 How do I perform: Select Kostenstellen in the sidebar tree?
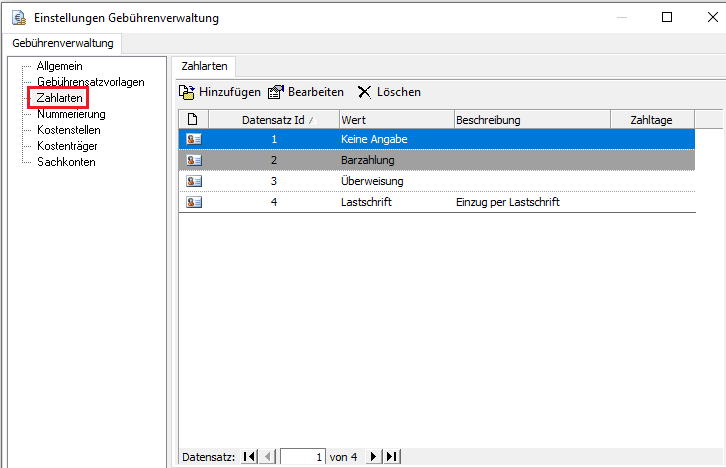point(68,130)
